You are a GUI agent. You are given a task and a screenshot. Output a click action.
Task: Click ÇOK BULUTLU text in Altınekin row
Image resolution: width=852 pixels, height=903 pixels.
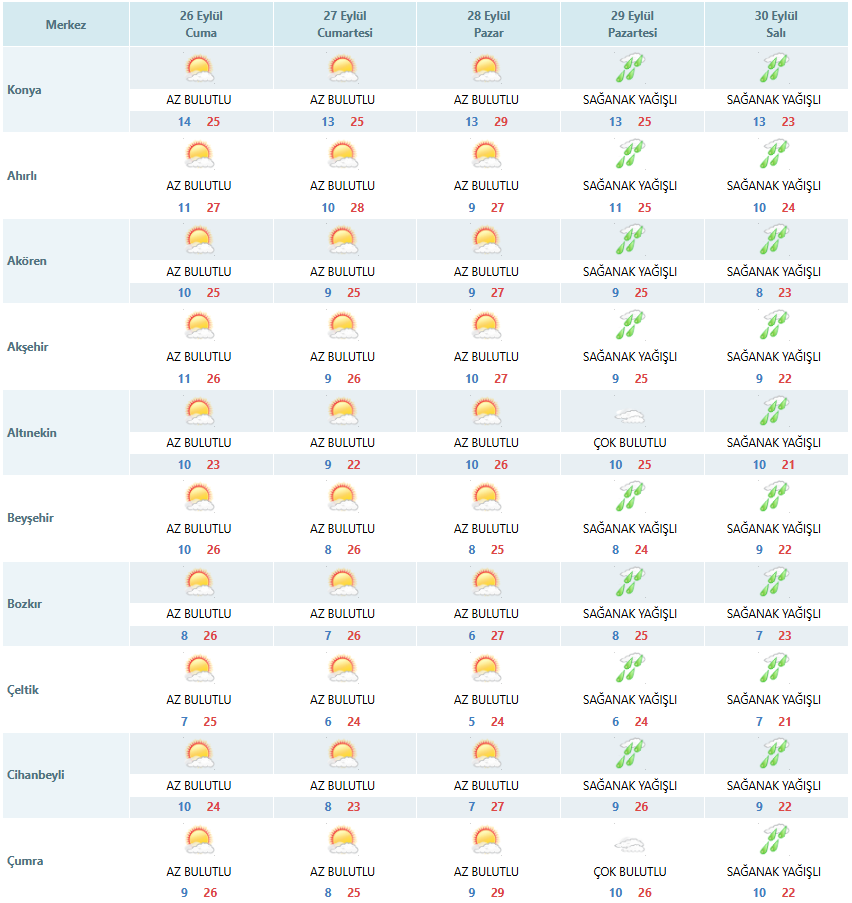[x=630, y=443]
